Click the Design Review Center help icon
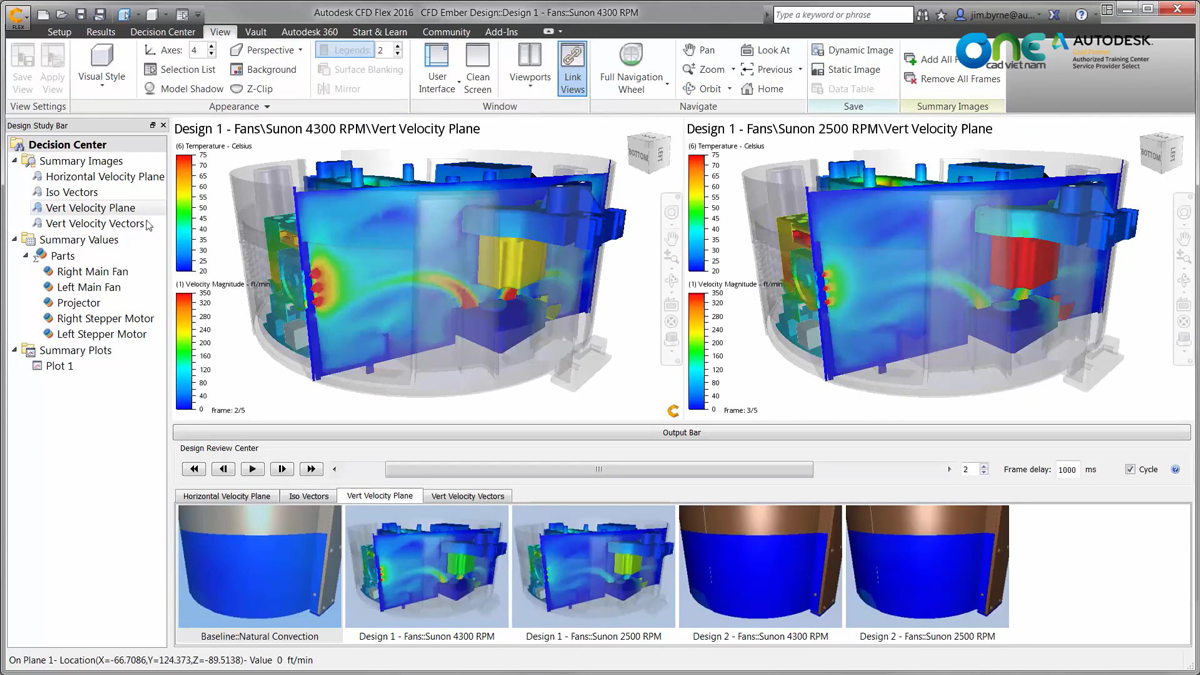This screenshot has width=1200, height=675. point(1175,469)
